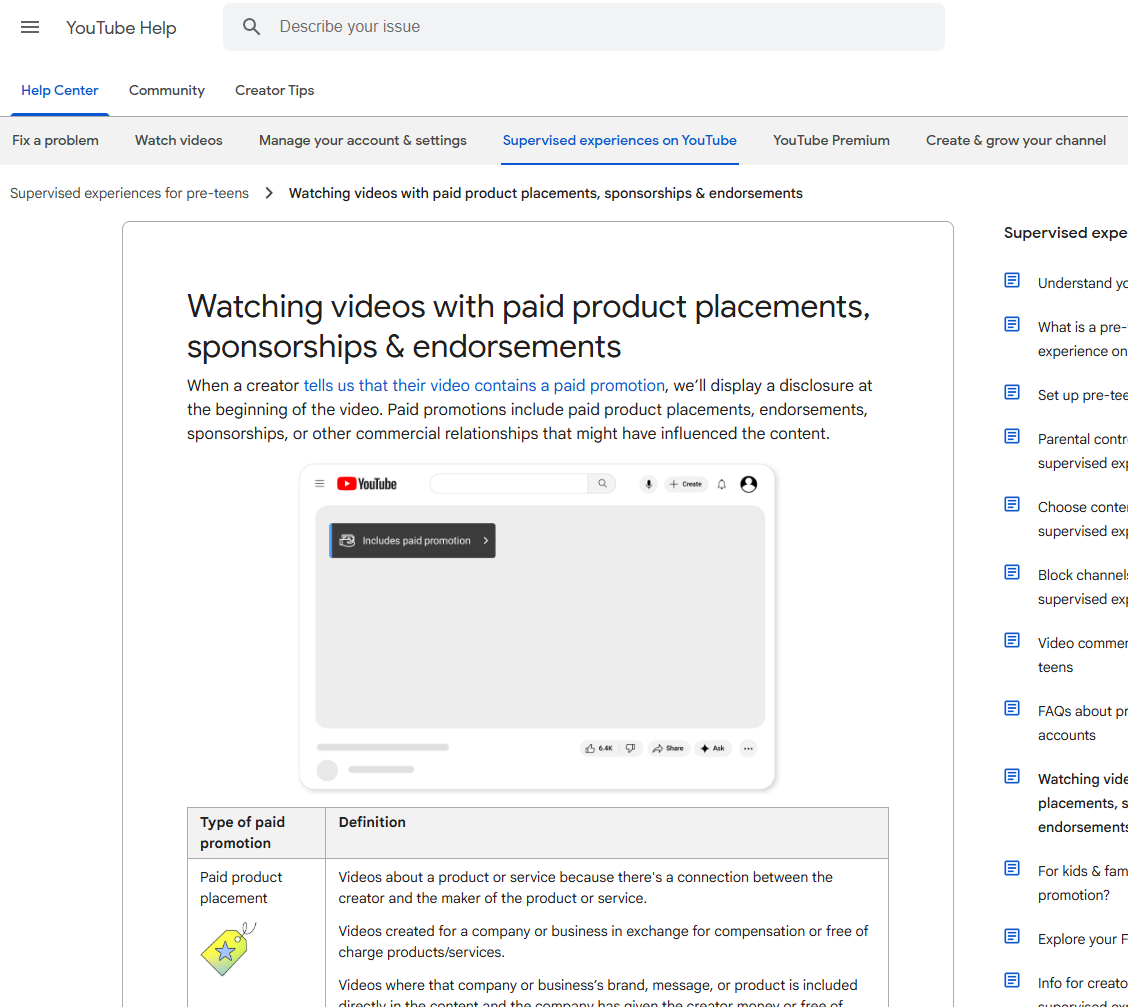Open the YouTube Premium category

(x=831, y=140)
